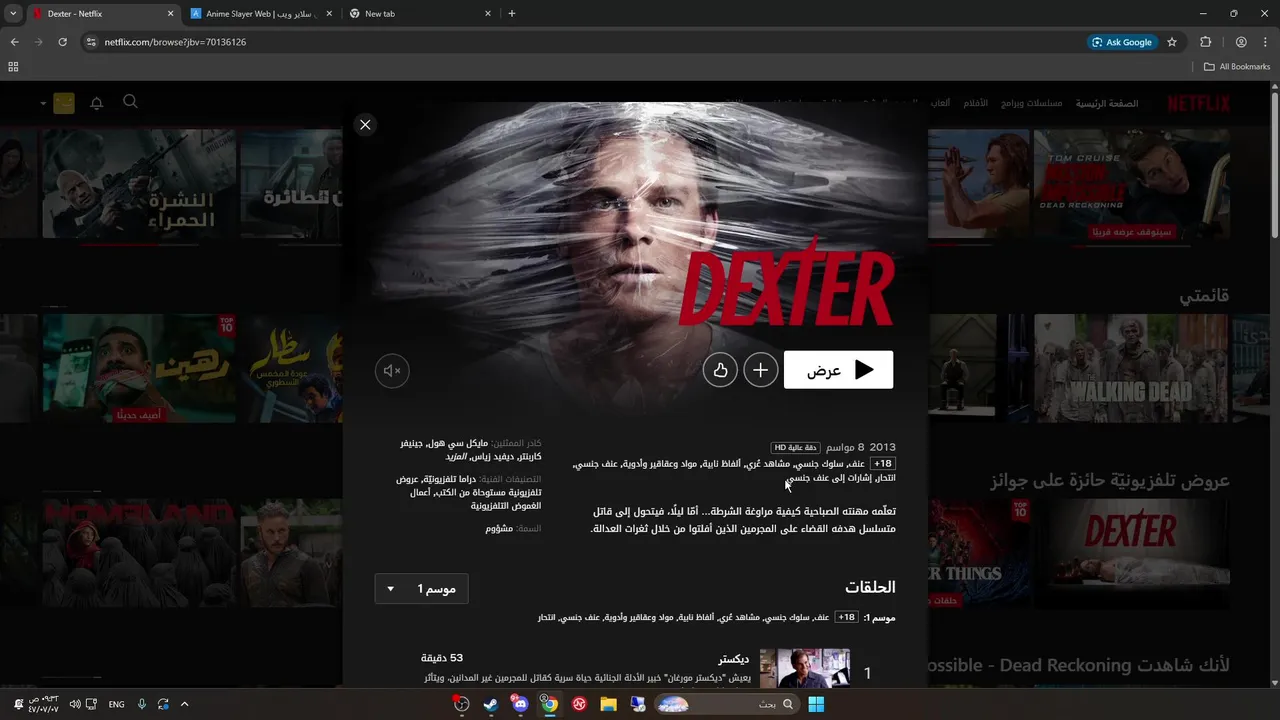Bookmark this page with star icon

pos(1172,42)
